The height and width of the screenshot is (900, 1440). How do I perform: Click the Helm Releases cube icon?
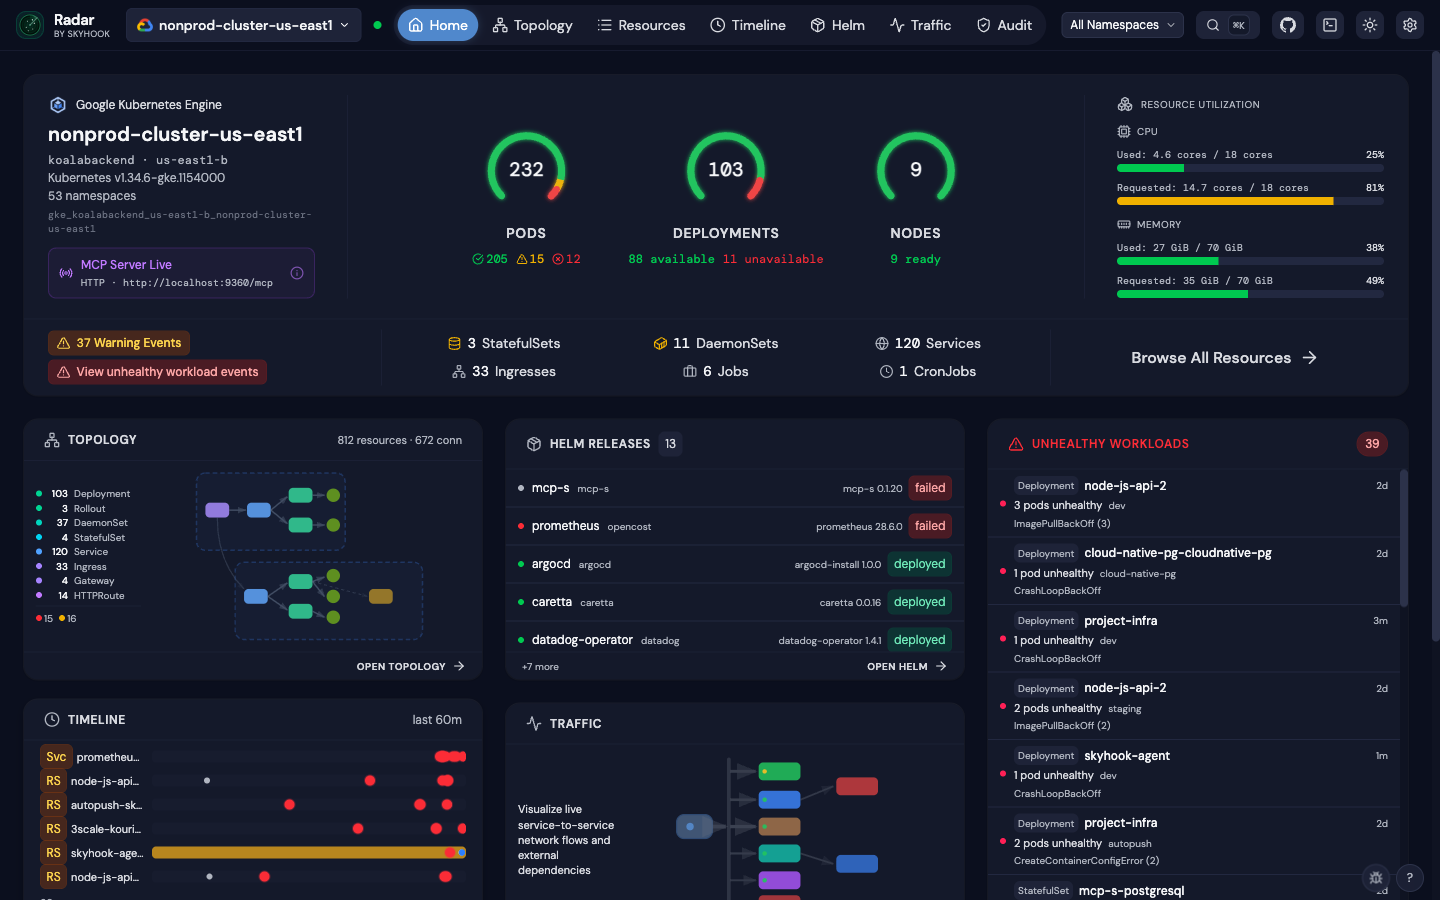point(534,444)
